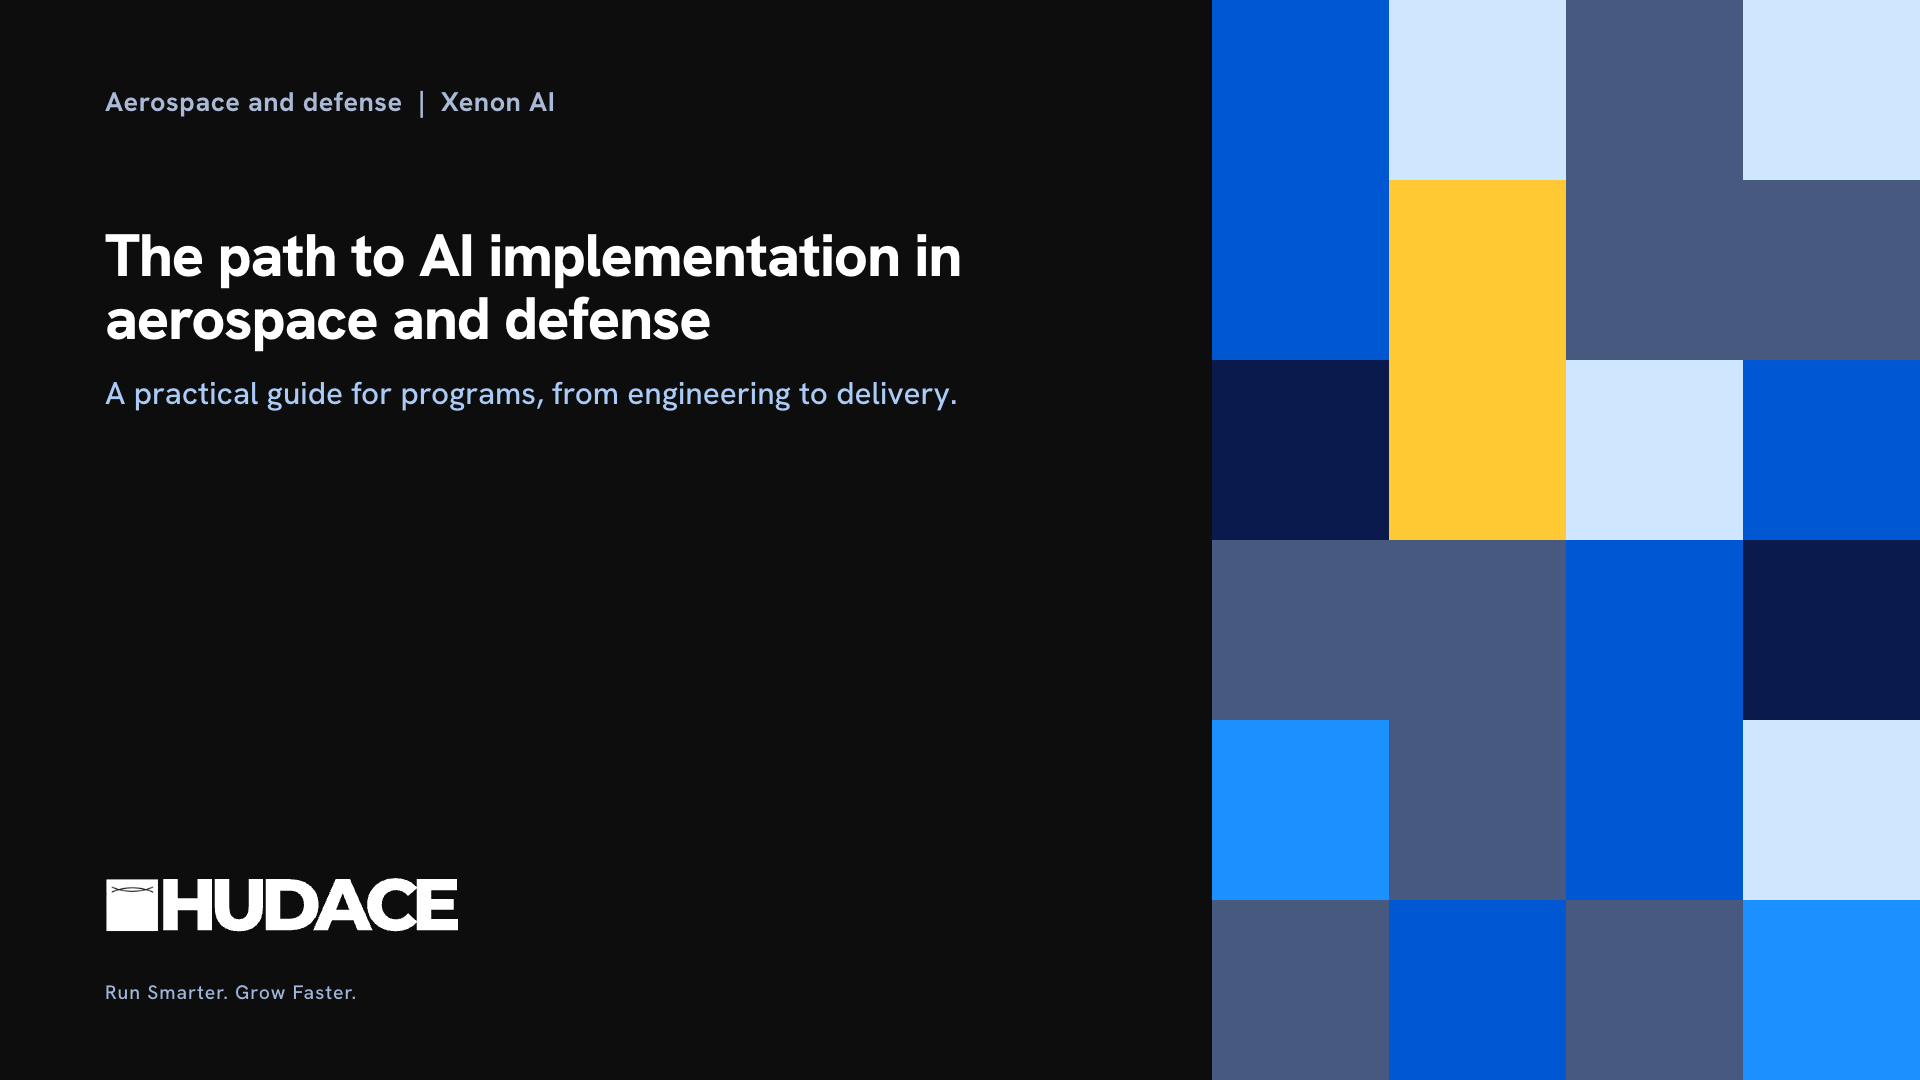Viewport: 1920px width, 1080px height.
Task: Click the 'Xenon AI' header text
Action: point(497,102)
